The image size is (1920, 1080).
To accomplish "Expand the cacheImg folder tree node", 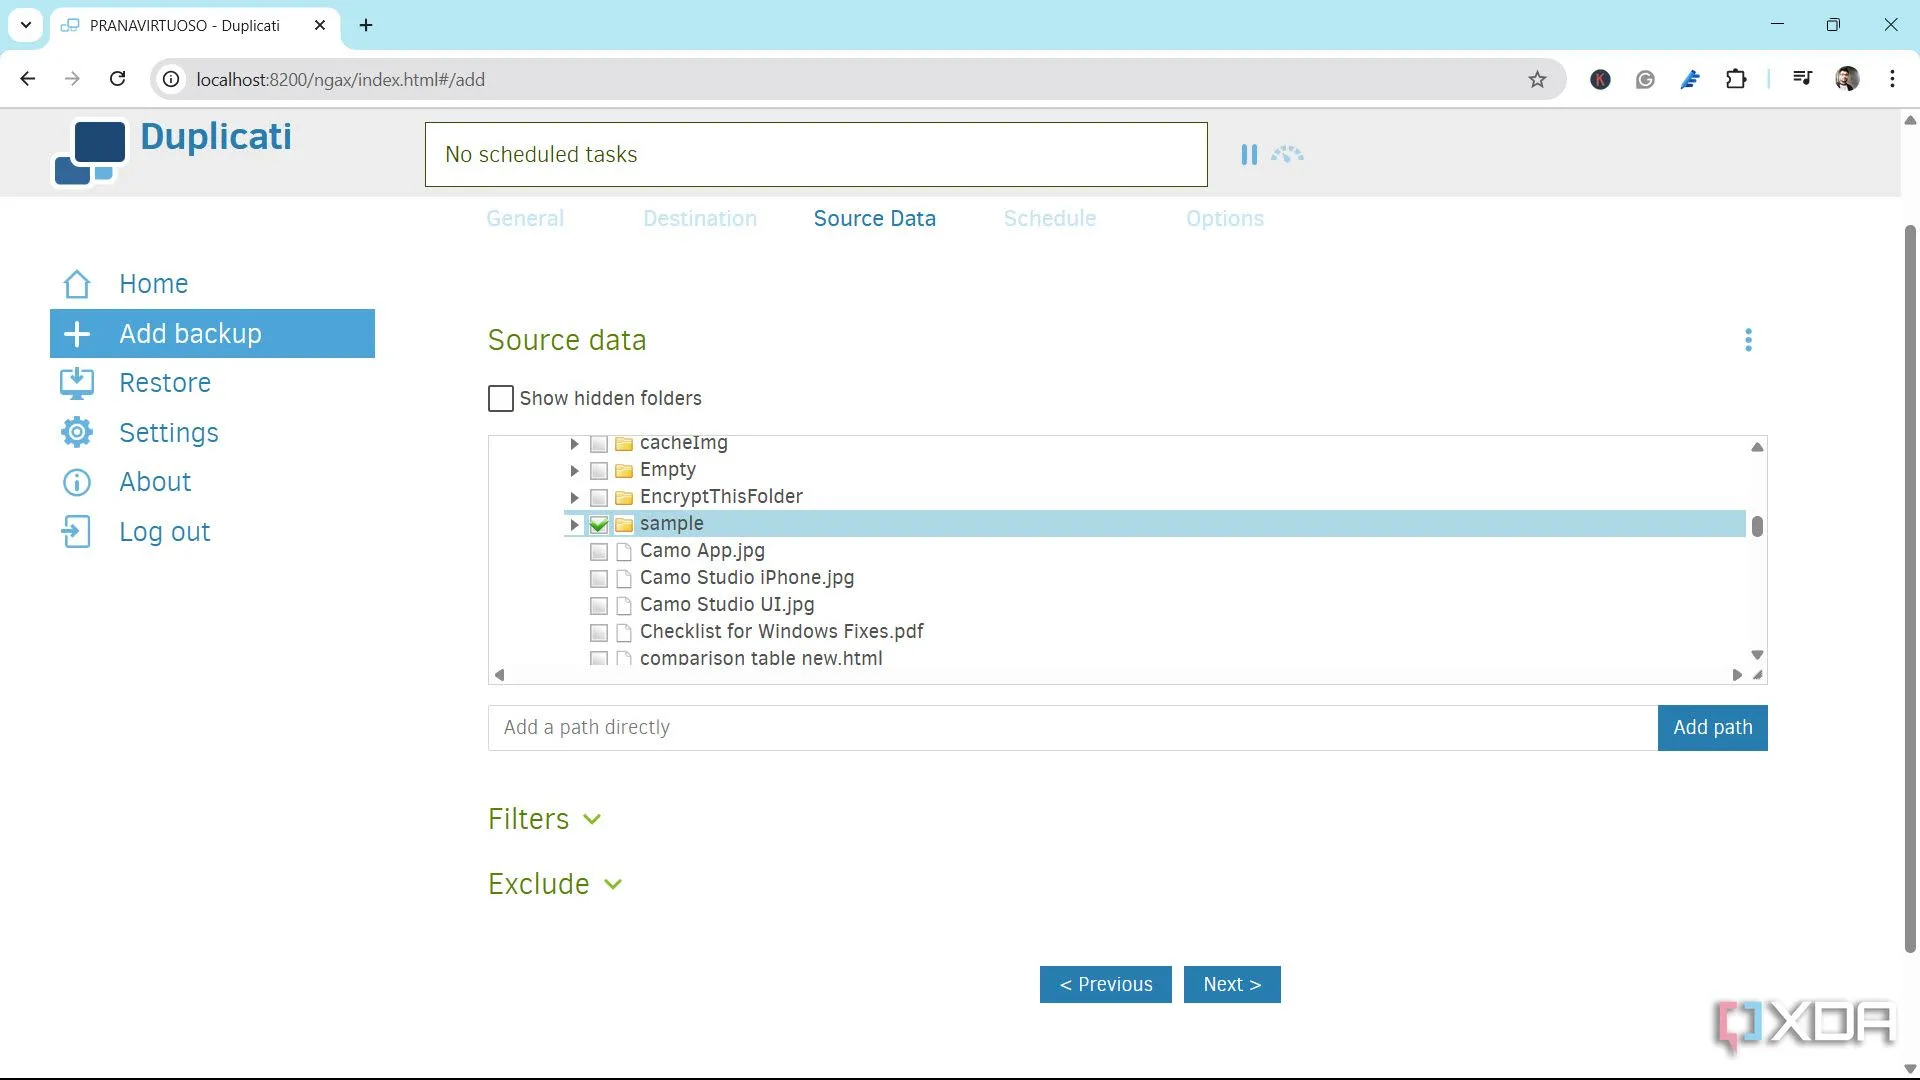I will pyautogui.click(x=574, y=443).
